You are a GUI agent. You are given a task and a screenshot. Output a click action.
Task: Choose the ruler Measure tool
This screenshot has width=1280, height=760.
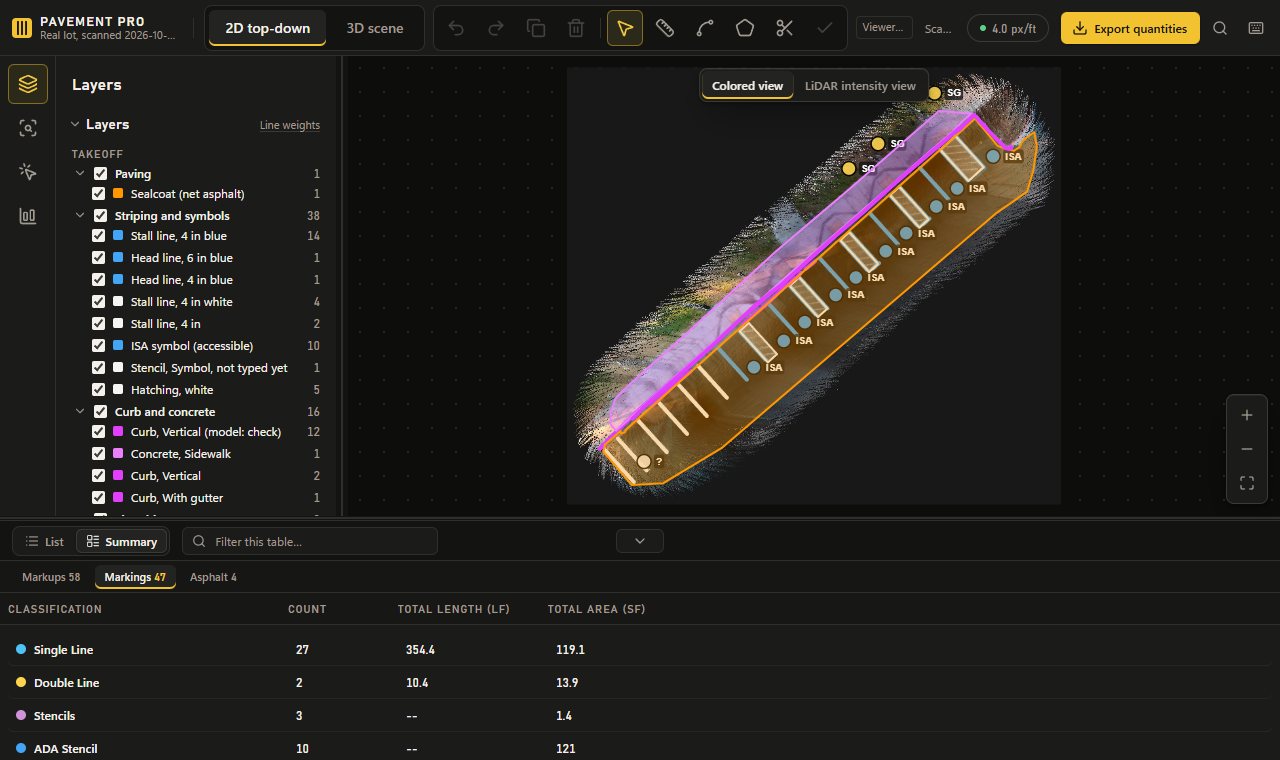[x=665, y=28]
